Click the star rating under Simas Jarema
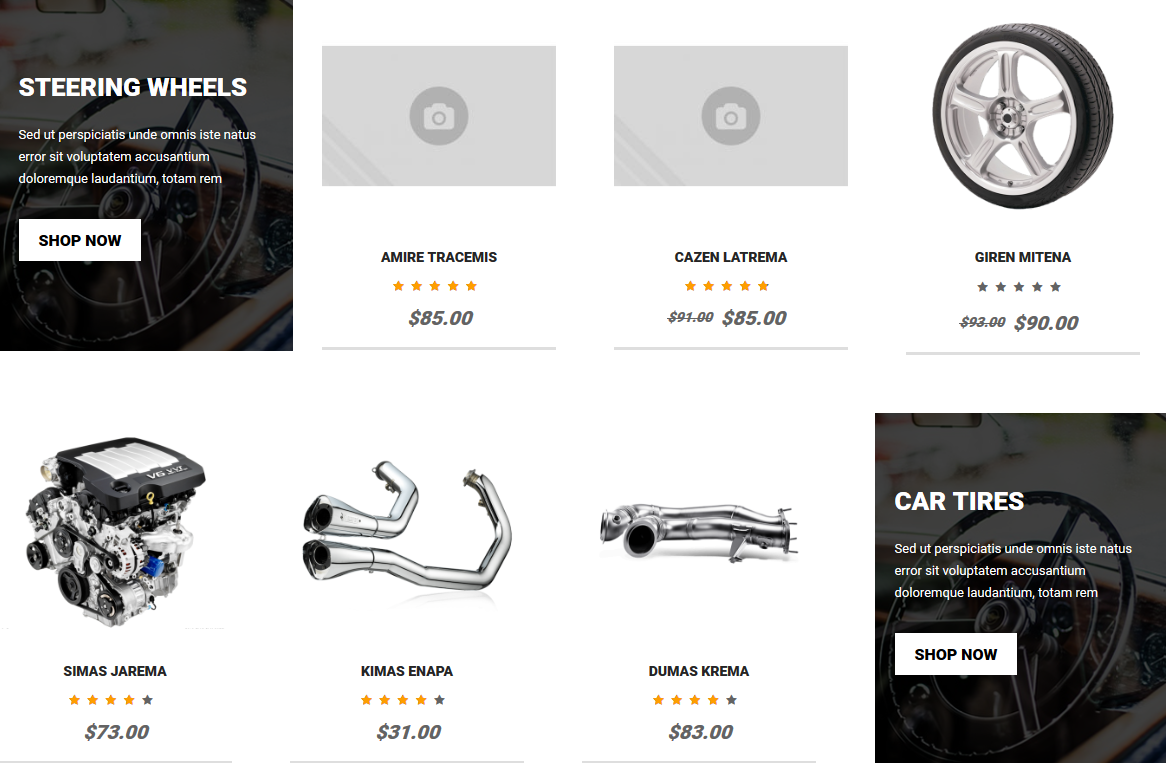Image resolution: width=1166 pixels, height=763 pixels. (111, 700)
